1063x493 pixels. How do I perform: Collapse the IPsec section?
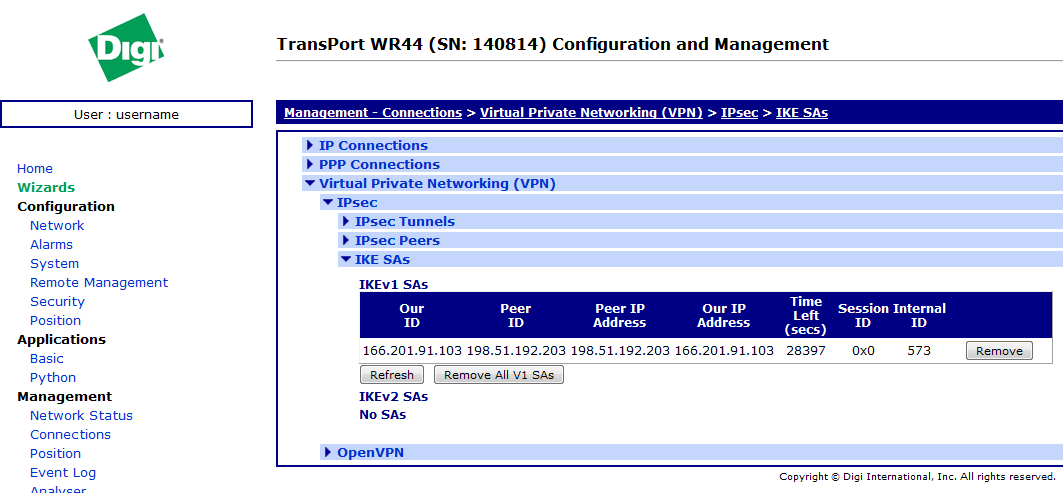point(356,202)
